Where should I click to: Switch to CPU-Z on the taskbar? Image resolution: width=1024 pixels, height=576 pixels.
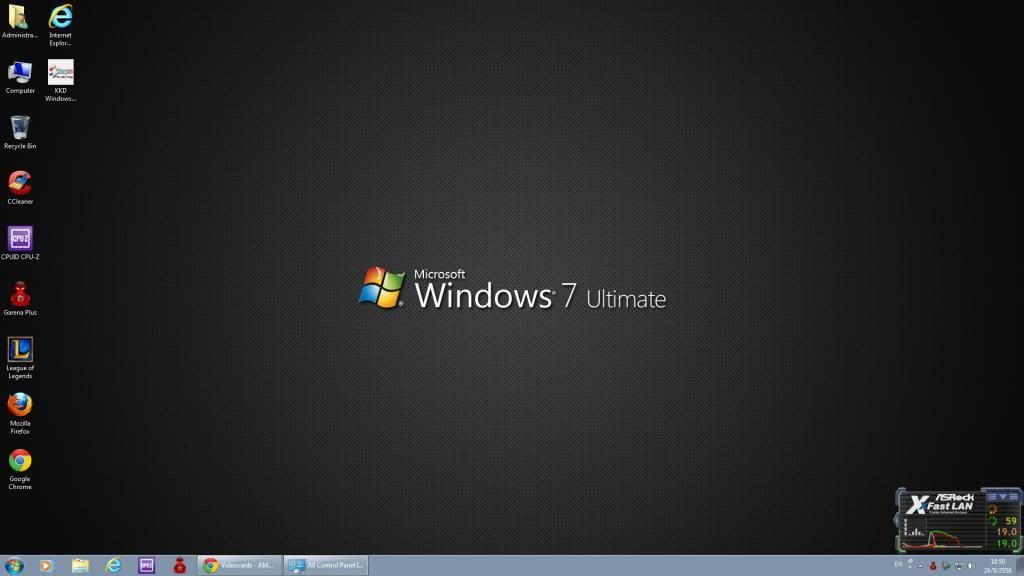point(146,566)
